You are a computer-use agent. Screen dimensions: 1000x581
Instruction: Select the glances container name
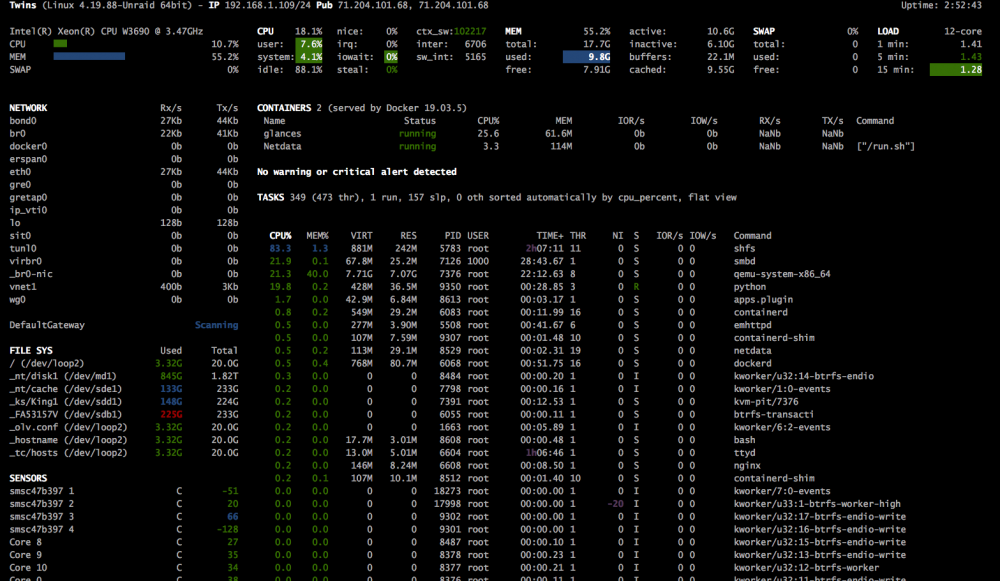click(x=282, y=133)
